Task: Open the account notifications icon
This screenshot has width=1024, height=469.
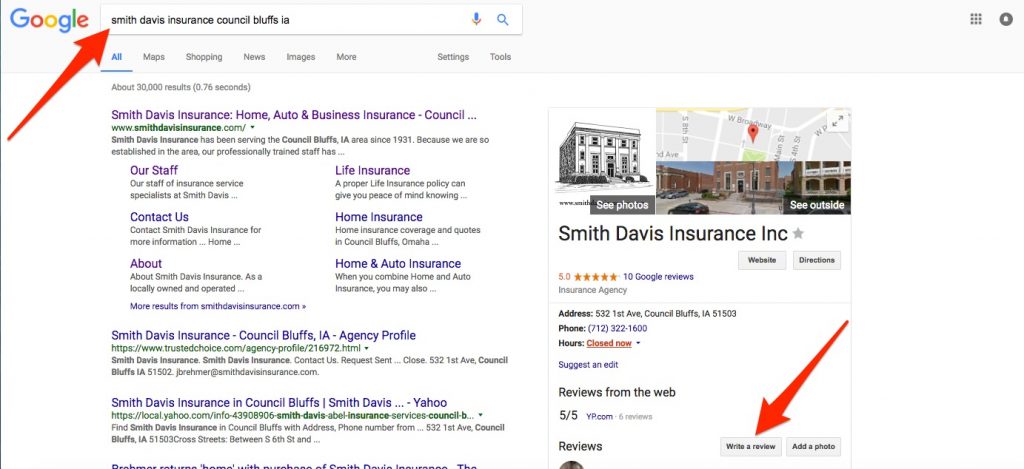Action: (x=1005, y=19)
